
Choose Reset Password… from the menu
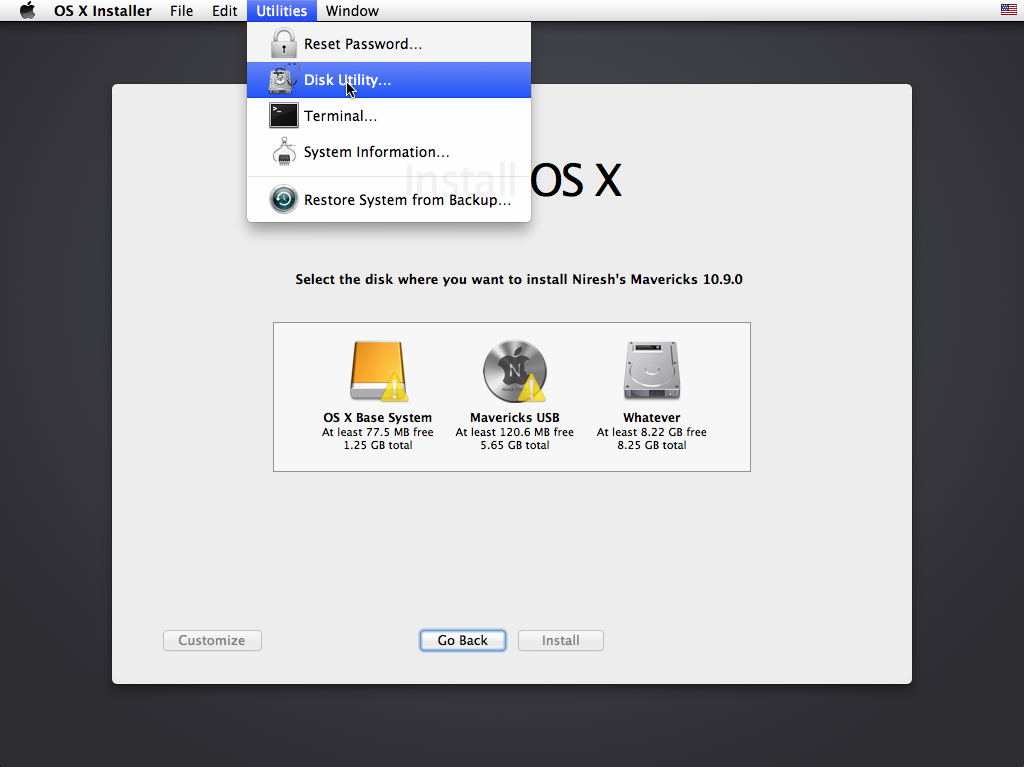pyautogui.click(x=389, y=44)
